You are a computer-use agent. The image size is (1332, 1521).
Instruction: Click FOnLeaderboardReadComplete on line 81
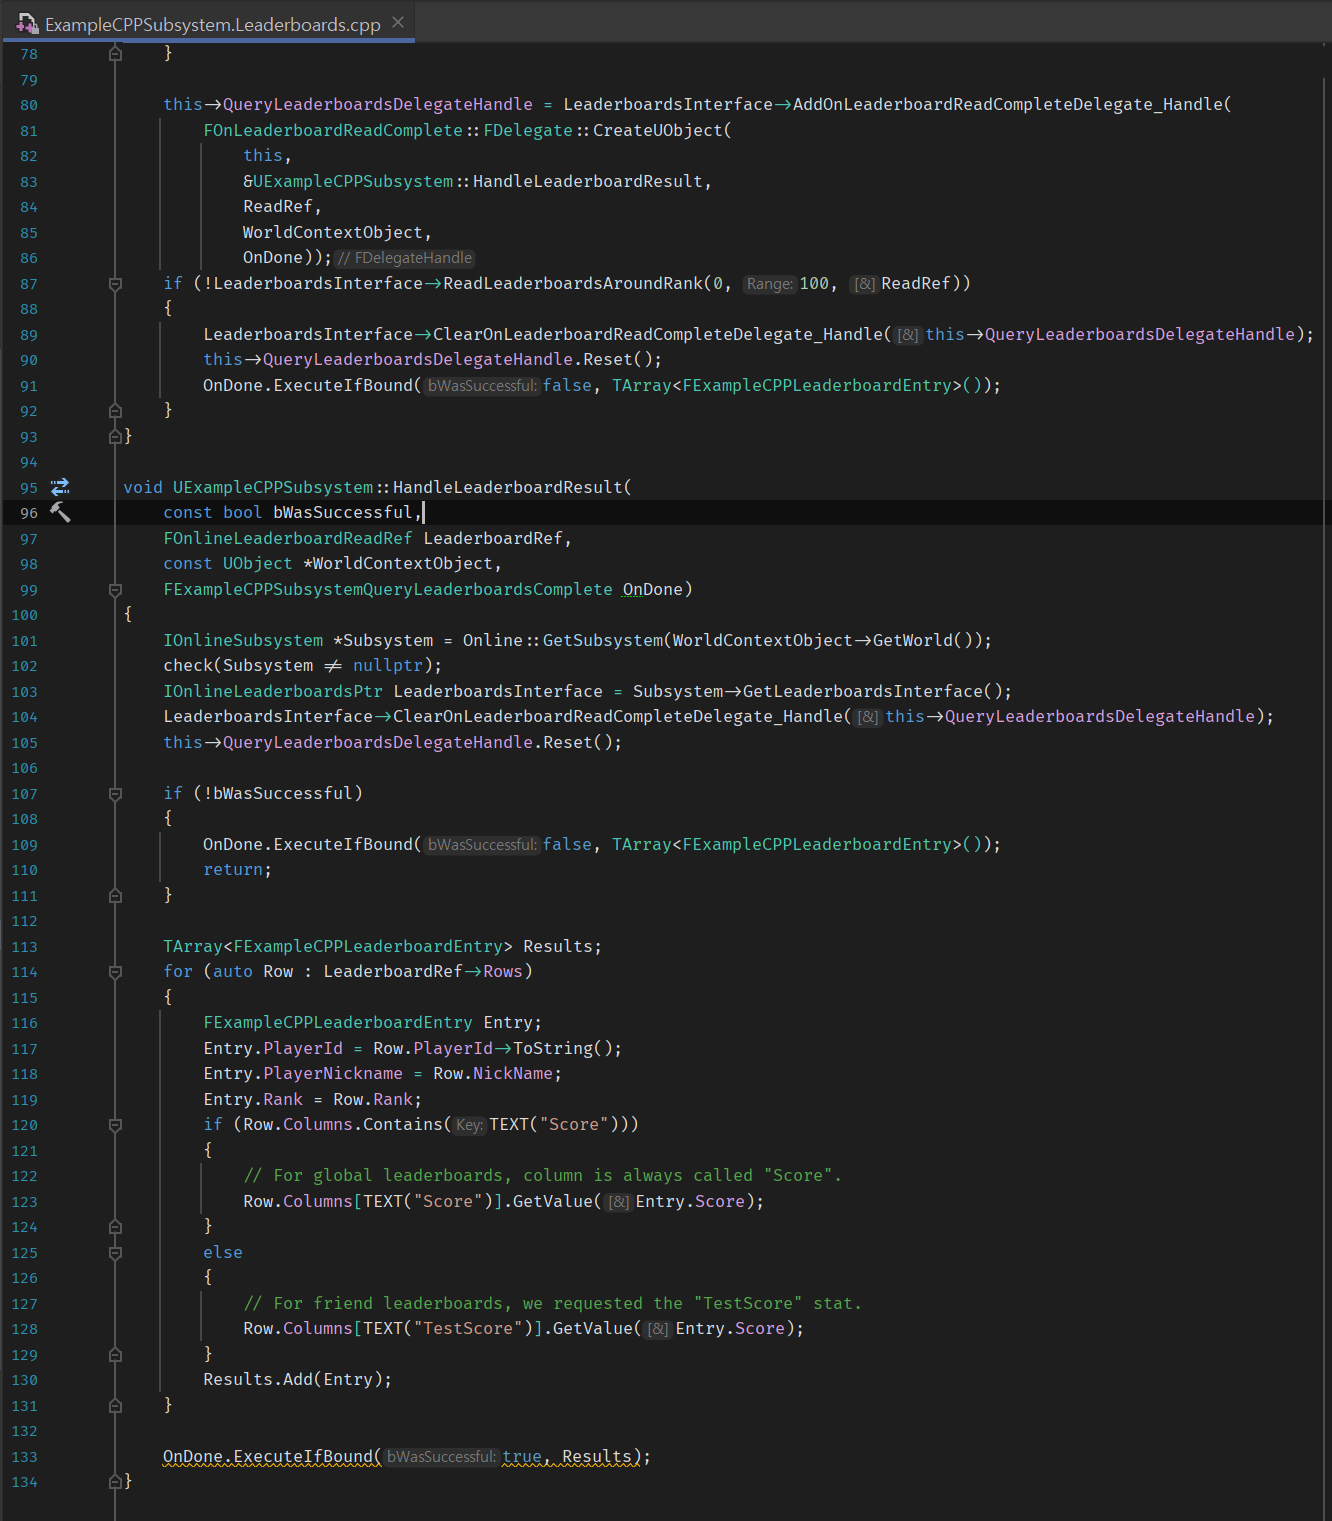(x=333, y=130)
